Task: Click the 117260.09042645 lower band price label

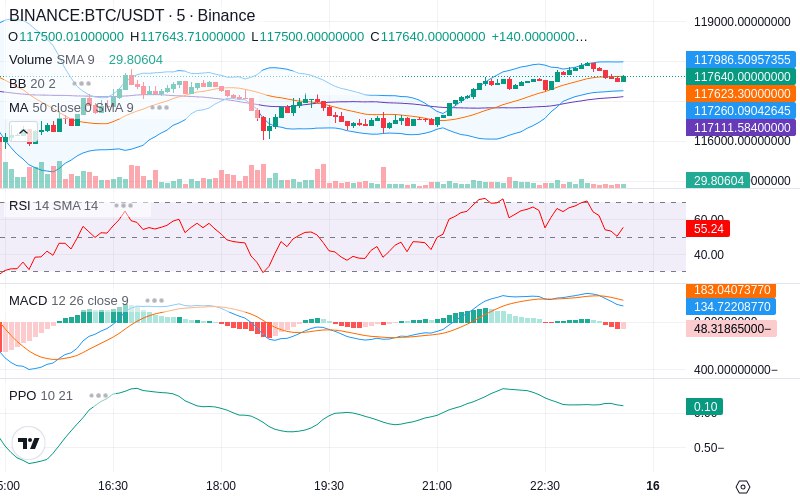Action: tap(741, 110)
